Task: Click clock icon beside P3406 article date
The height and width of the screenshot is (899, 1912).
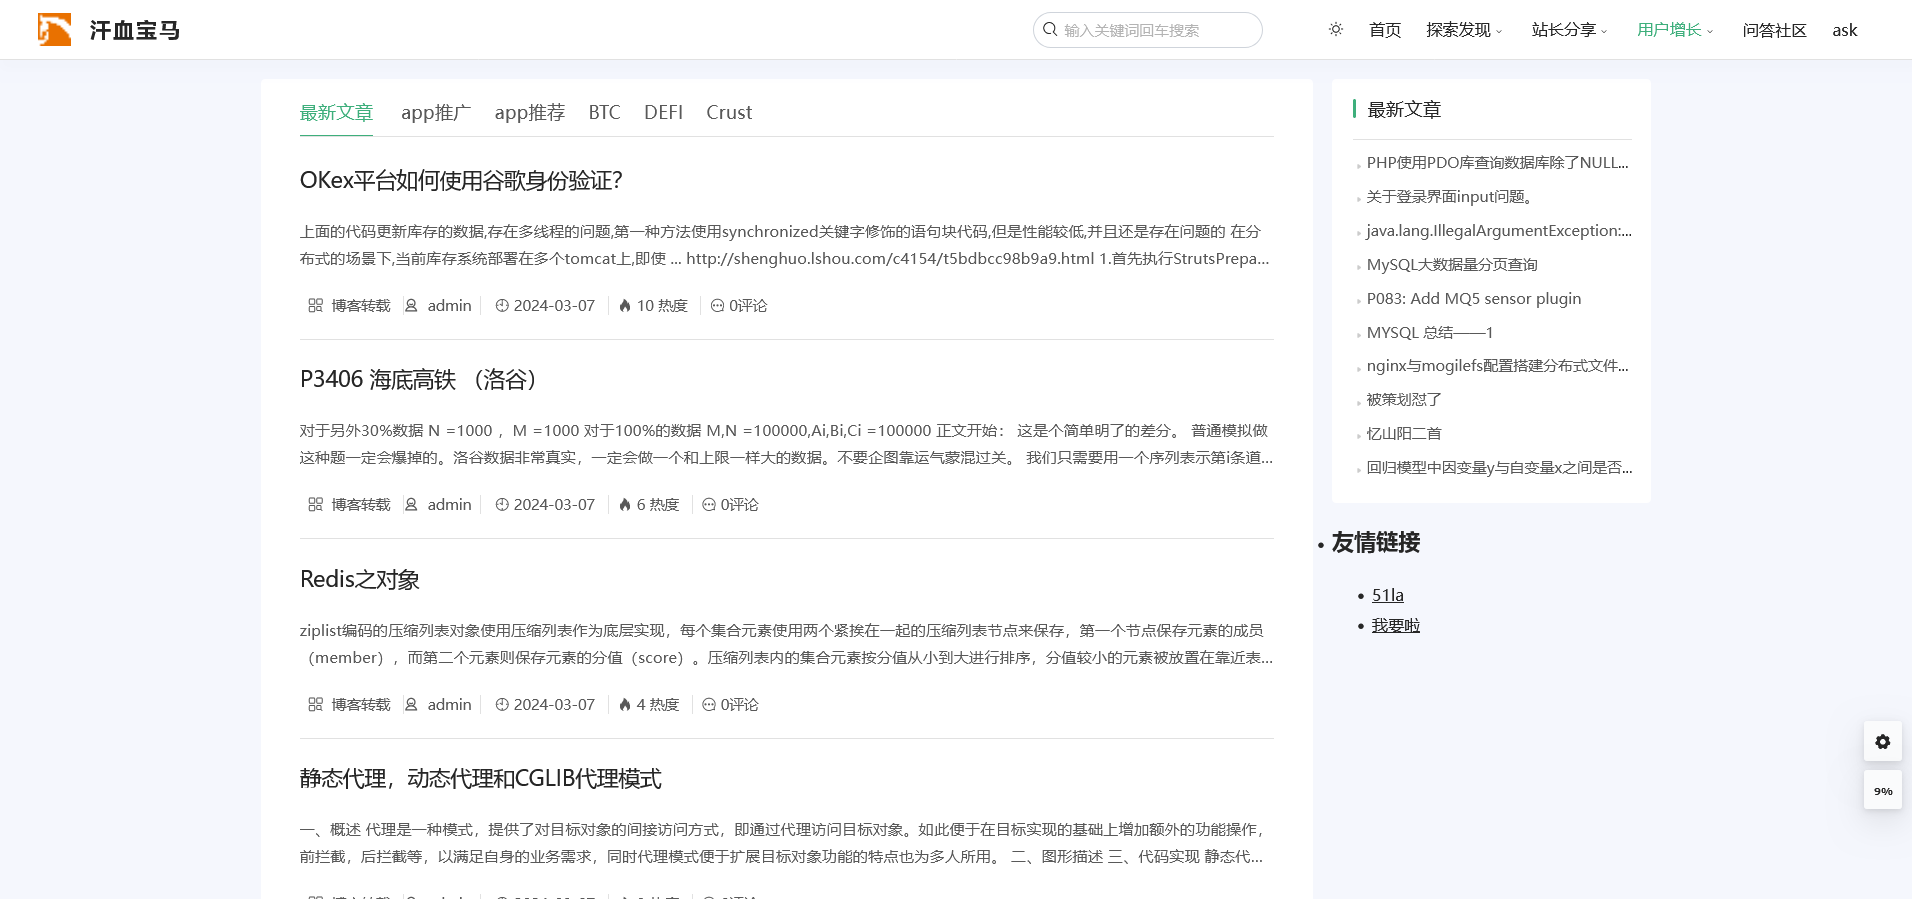Action: 502,505
